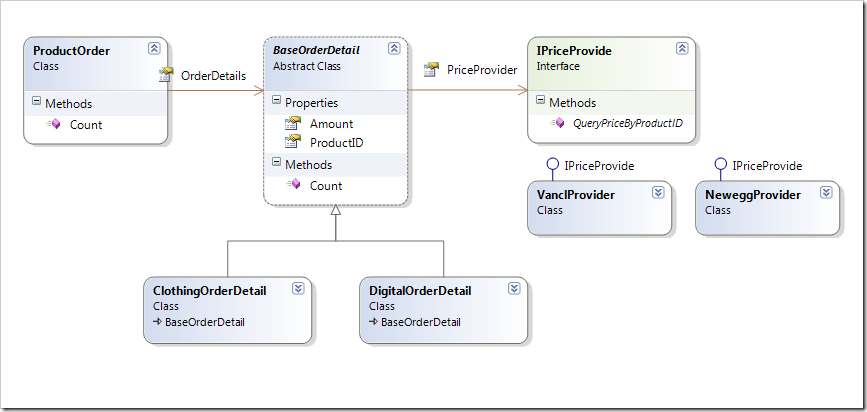Select the ProductID property row
The height and width of the screenshot is (412, 867).
pyautogui.click(x=336, y=143)
